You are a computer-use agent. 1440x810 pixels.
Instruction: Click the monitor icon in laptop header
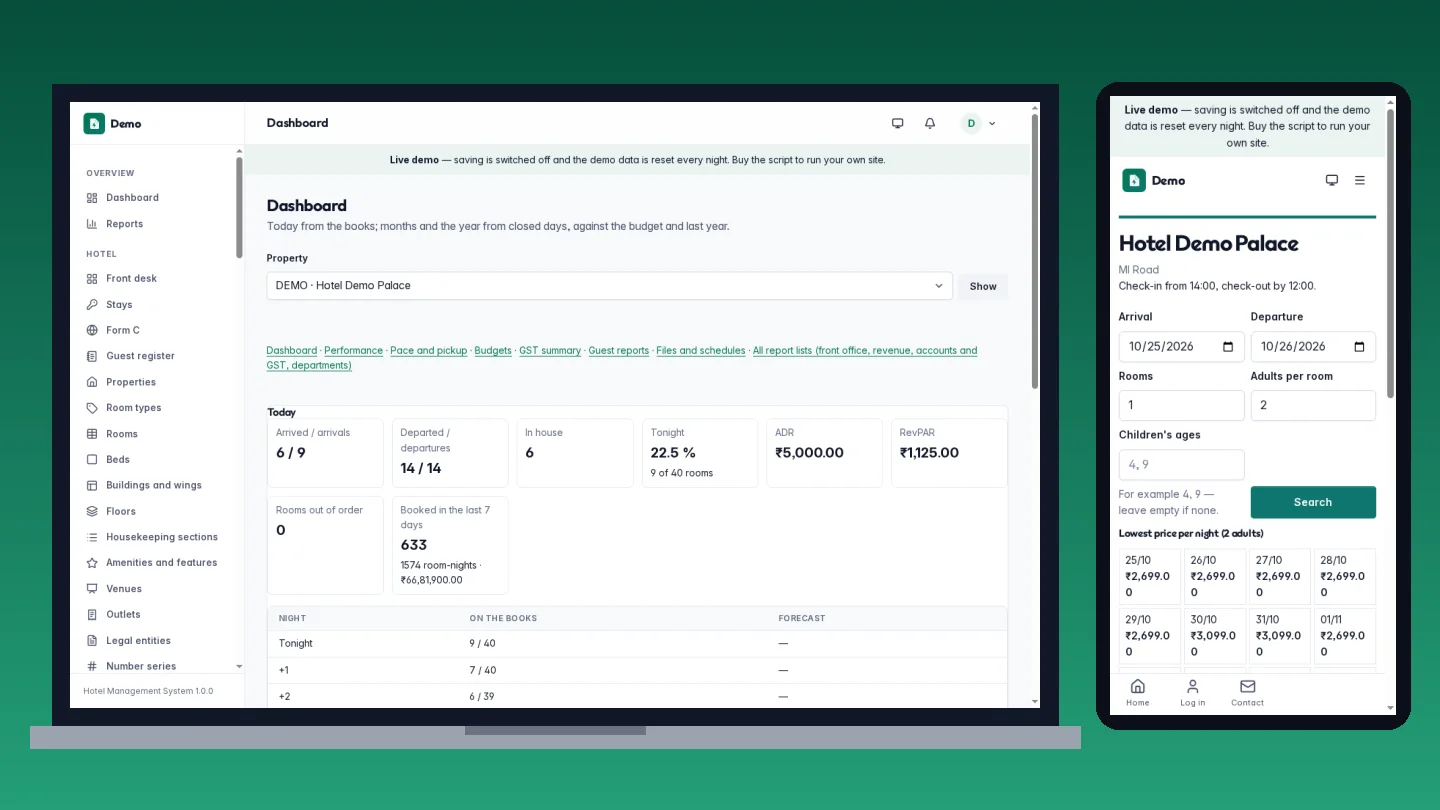coord(897,123)
